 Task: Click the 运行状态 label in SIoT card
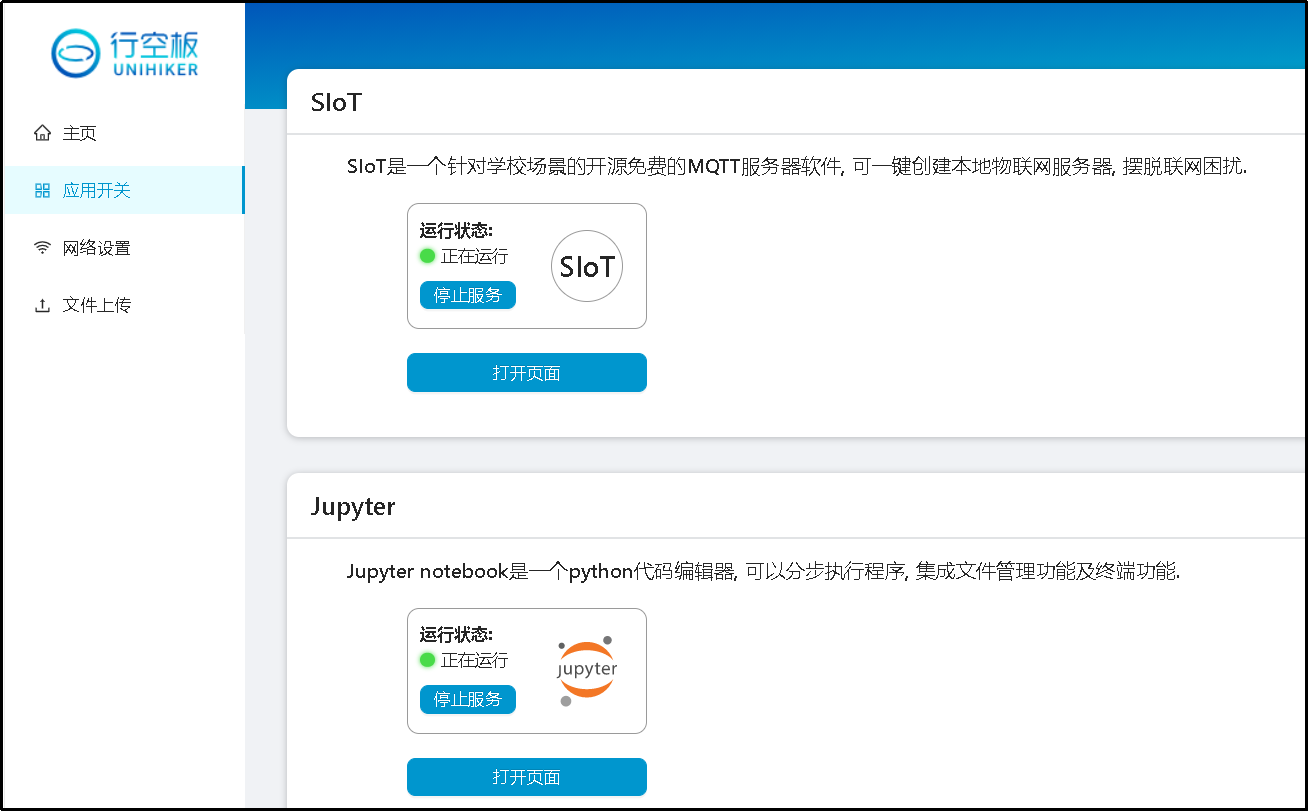[x=456, y=231]
